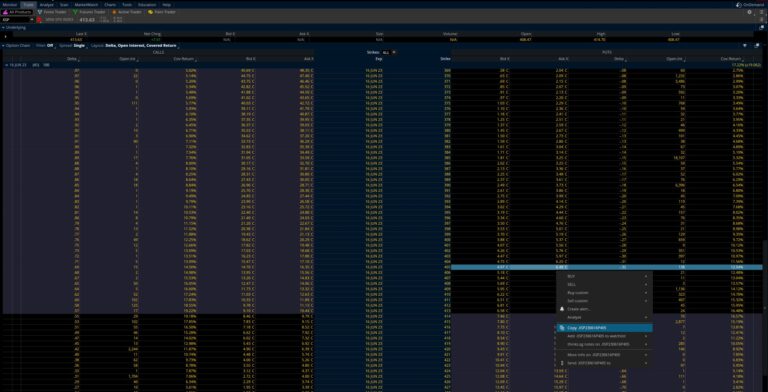Open More info on submenu

point(604,355)
